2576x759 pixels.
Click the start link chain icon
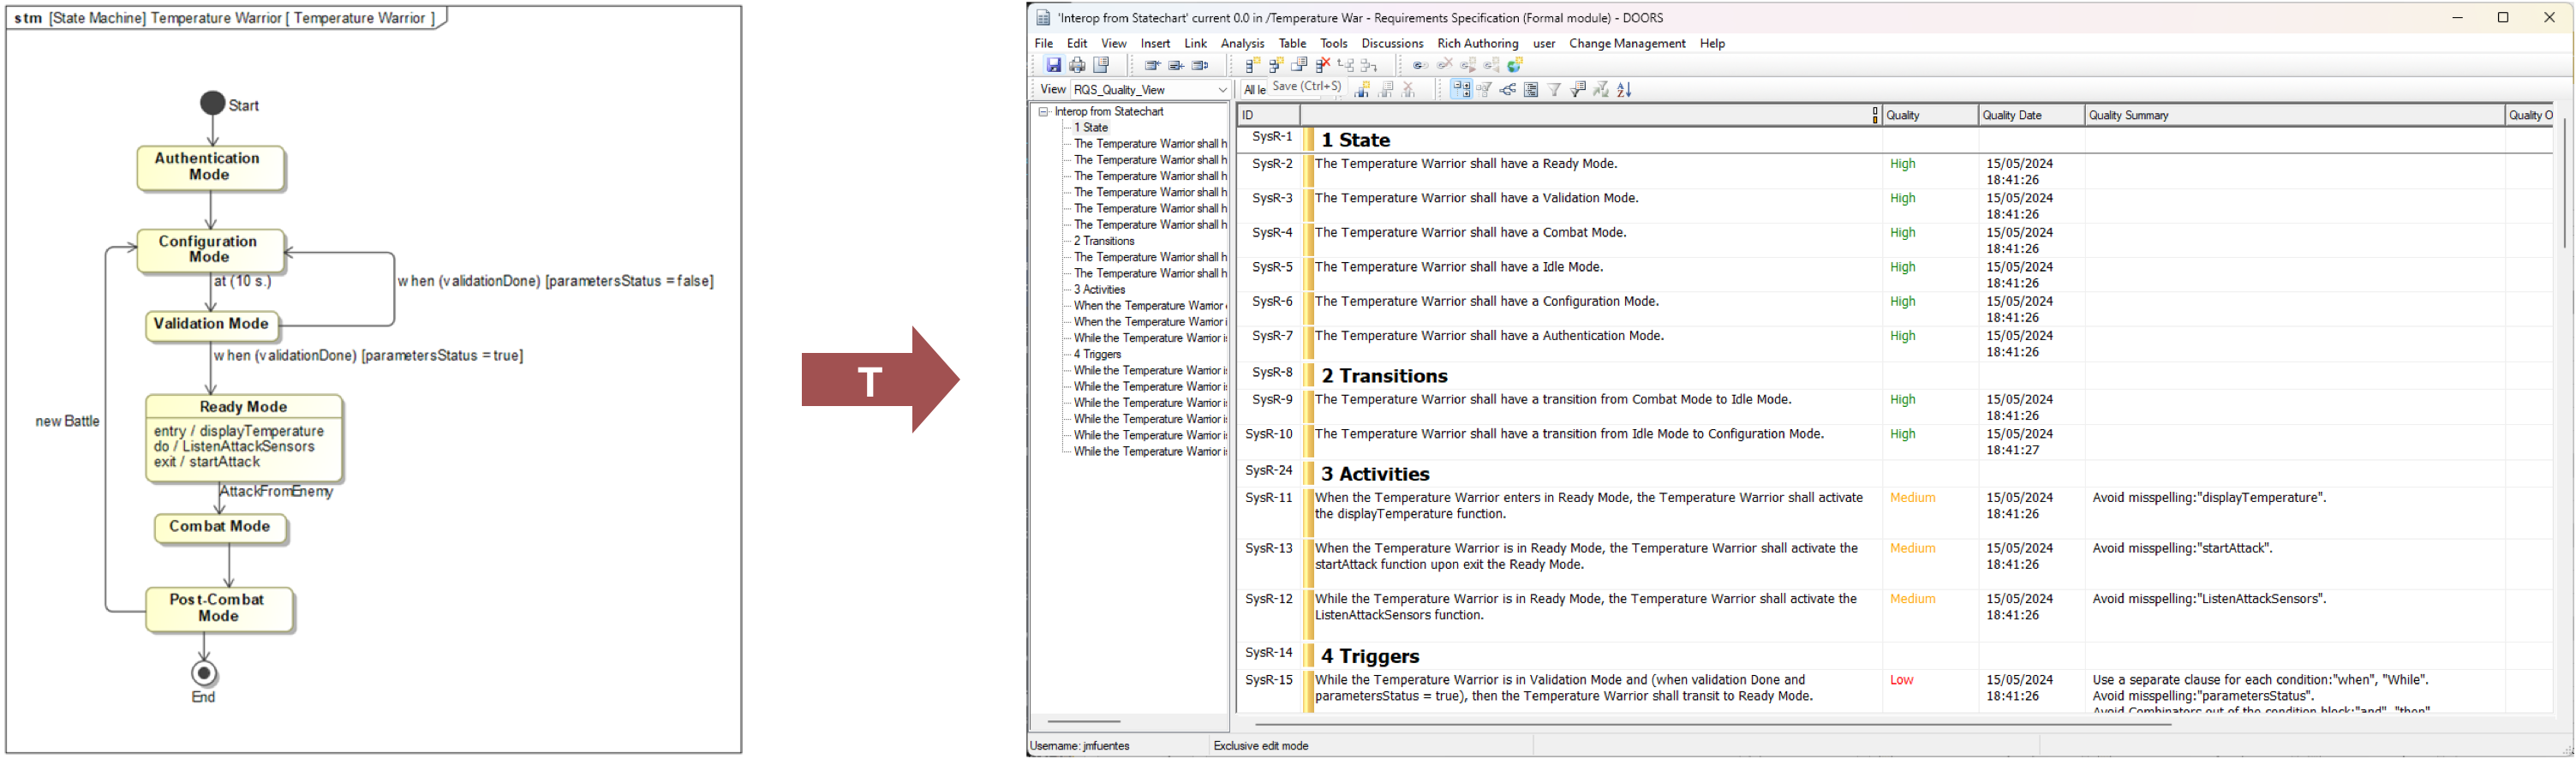[1420, 65]
